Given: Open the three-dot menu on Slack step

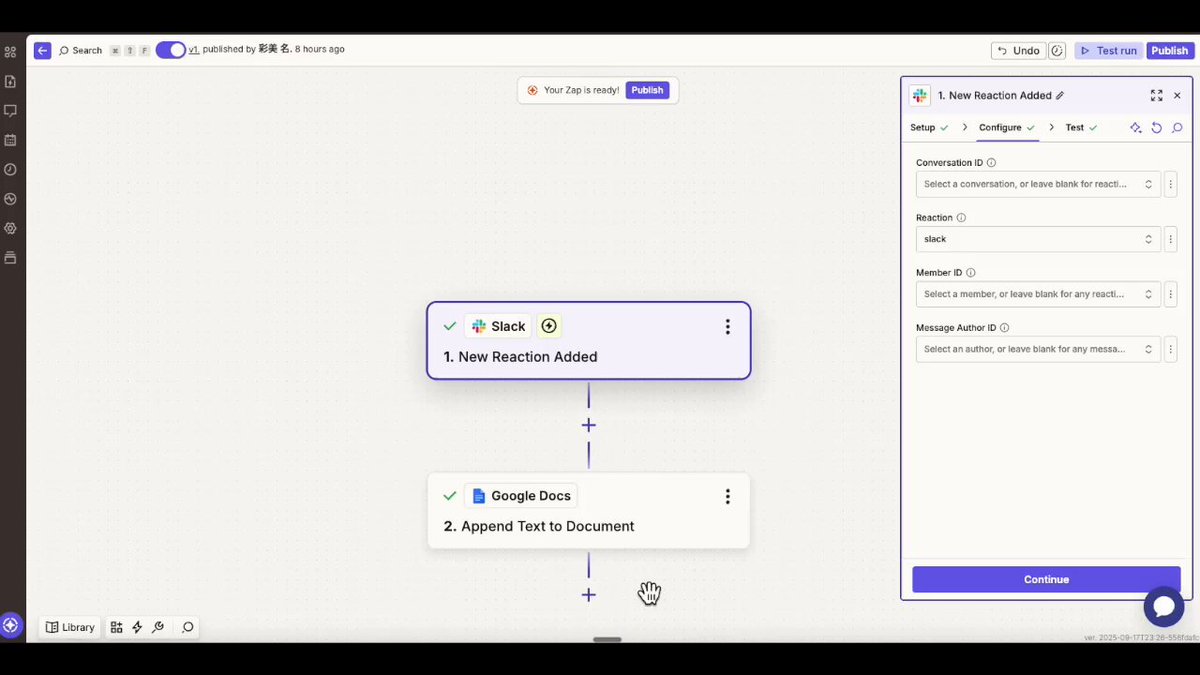Looking at the screenshot, I should [x=727, y=327].
